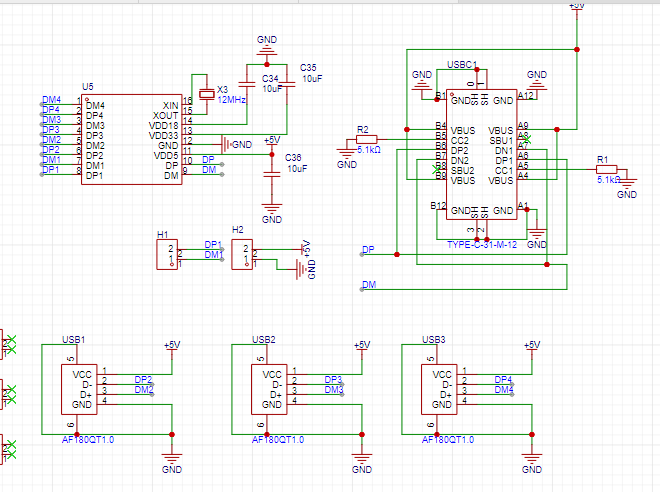Click the R1 resistor symbol

click(607, 169)
